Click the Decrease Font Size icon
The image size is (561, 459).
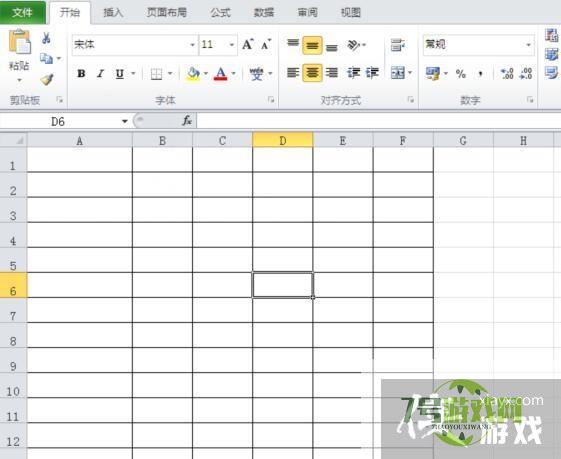266,45
